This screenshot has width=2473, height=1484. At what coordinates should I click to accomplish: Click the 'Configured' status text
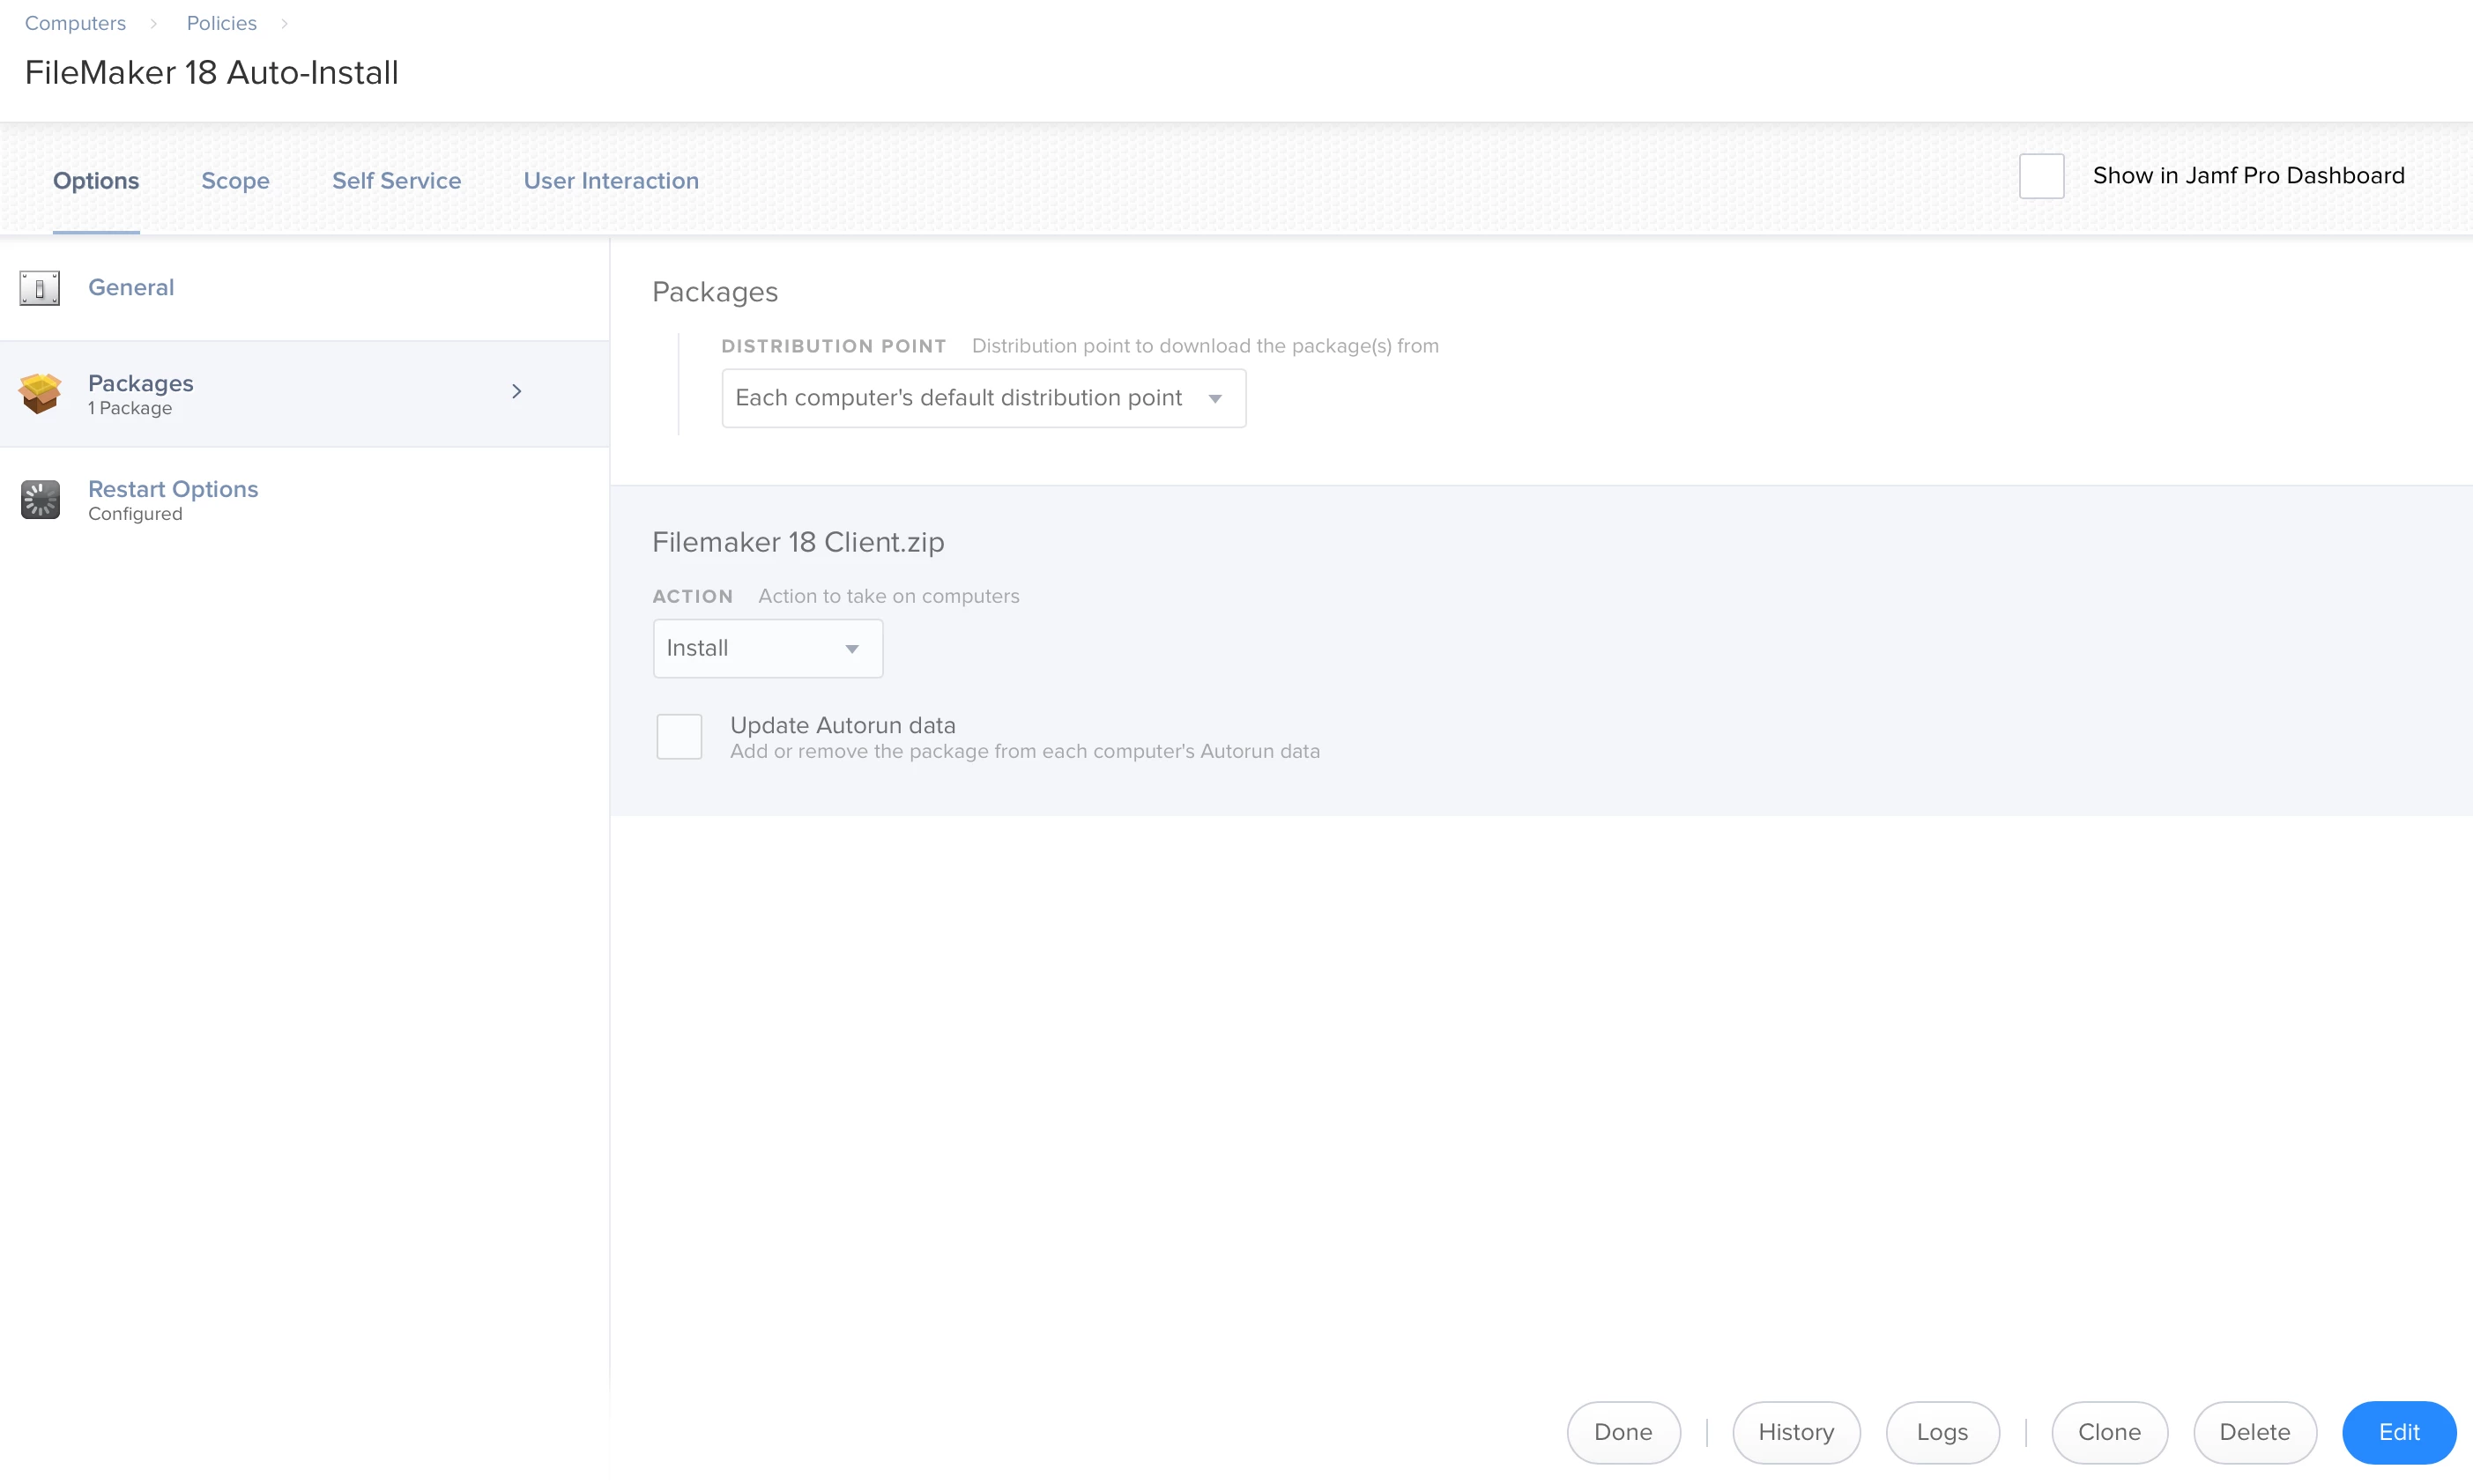135,514
